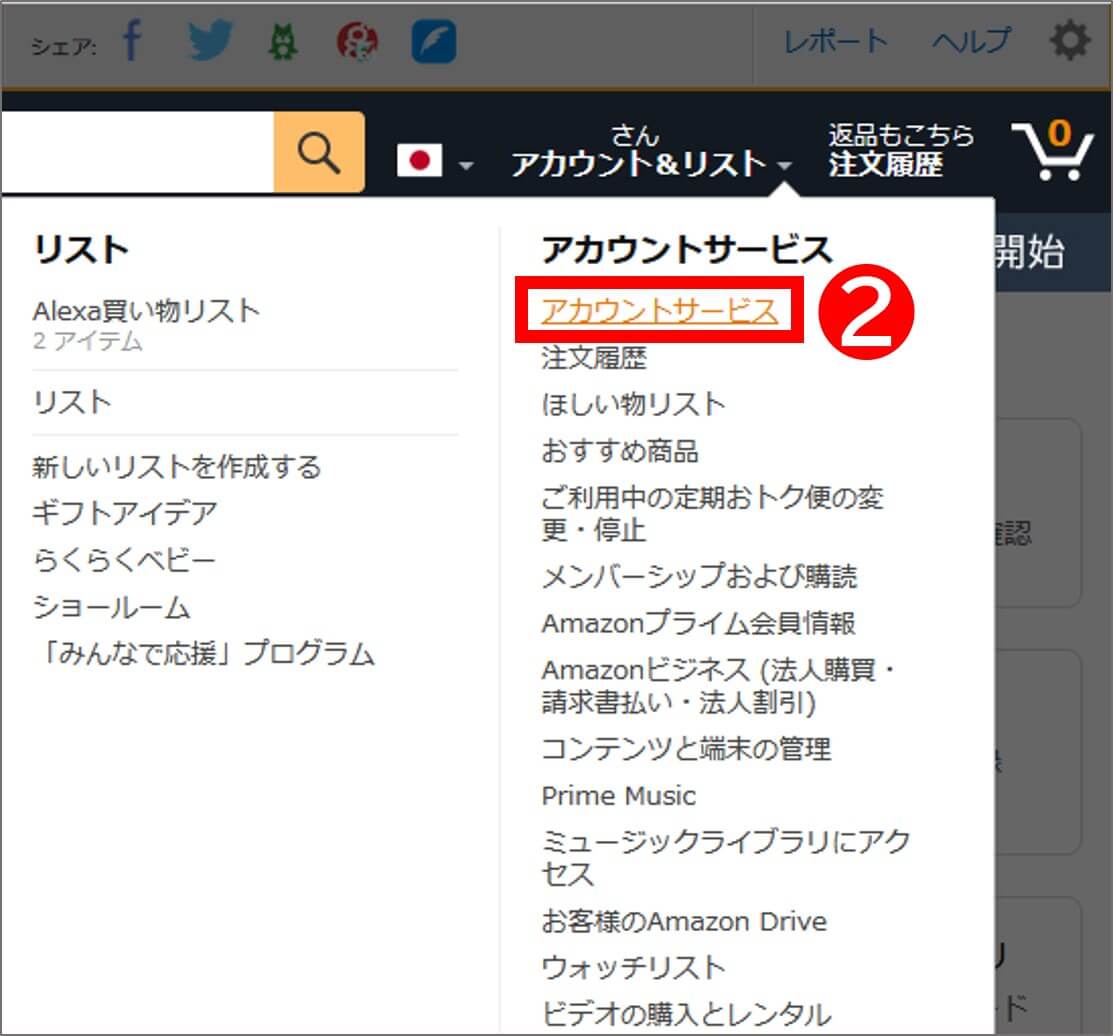Click the Facebook share icon
The image size is (1113, 1036).
[133, 42]
